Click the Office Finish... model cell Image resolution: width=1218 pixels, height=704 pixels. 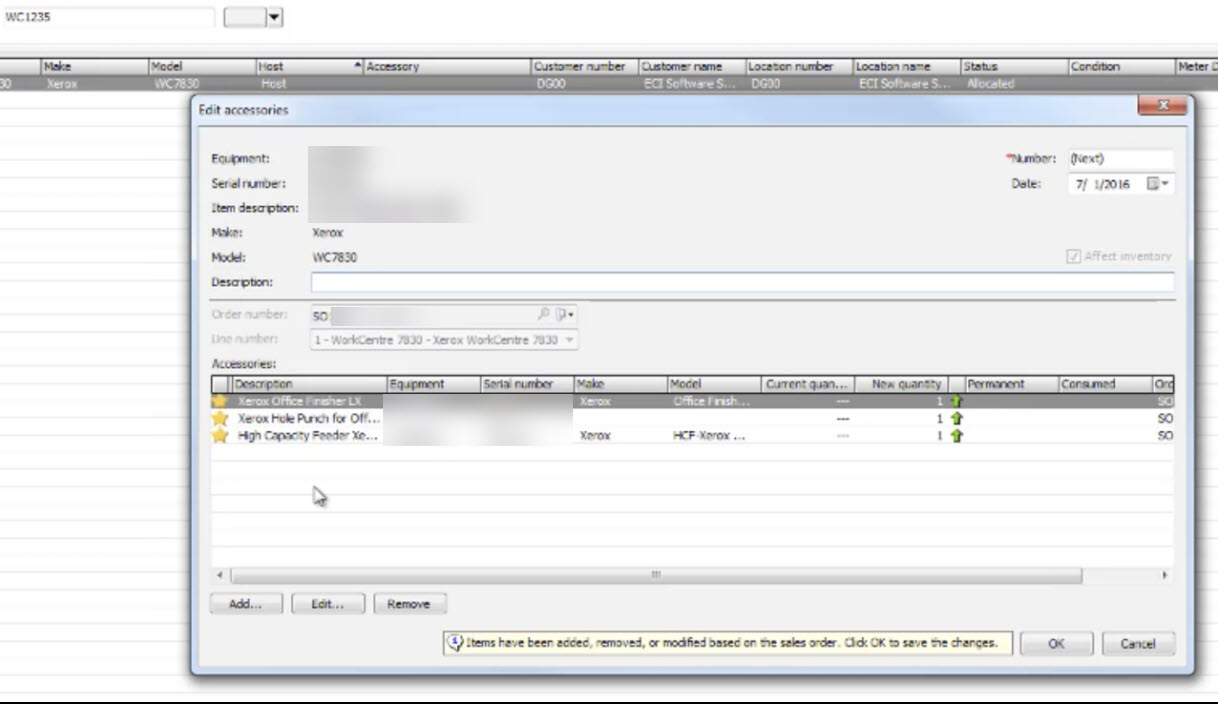pos(713,401)
